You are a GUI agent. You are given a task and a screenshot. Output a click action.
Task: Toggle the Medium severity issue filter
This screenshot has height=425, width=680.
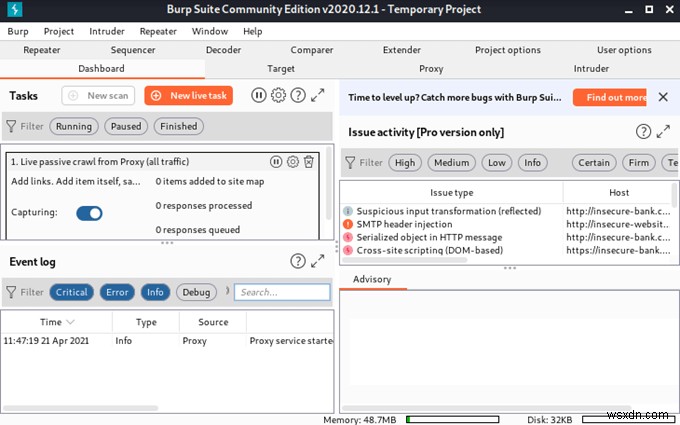(451, 163)
